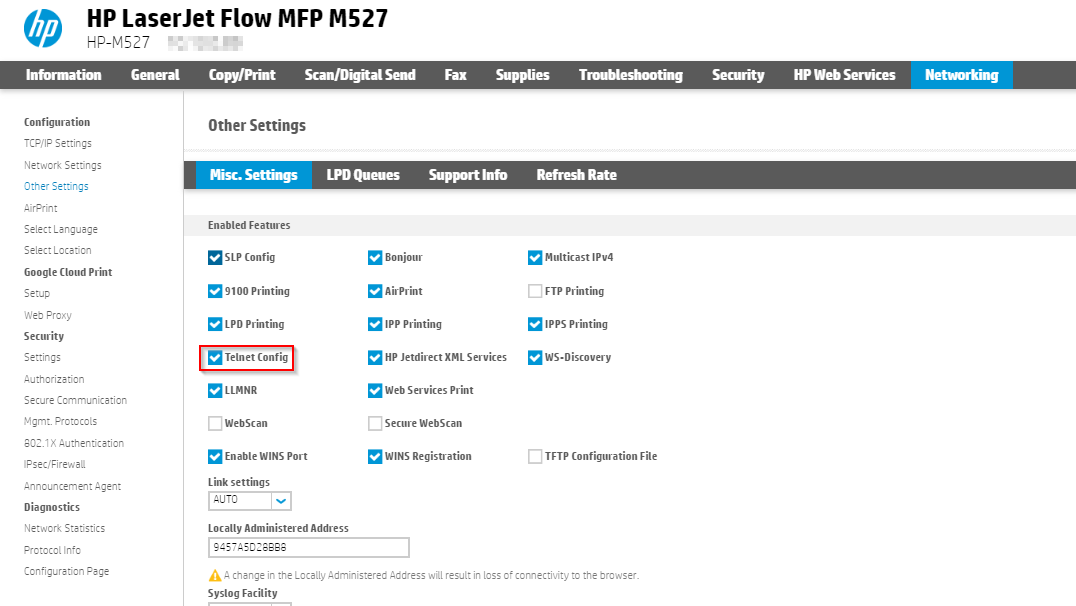Open TCP/IP Settings in sidebar
Screen dimensions: 1076x606
[58, 144]
